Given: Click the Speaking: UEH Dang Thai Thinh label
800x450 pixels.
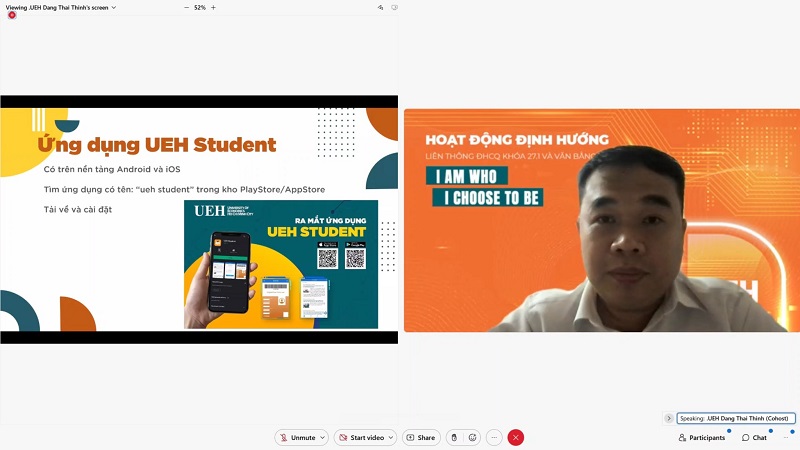Looking at the screenshot, I should [736, 418].
